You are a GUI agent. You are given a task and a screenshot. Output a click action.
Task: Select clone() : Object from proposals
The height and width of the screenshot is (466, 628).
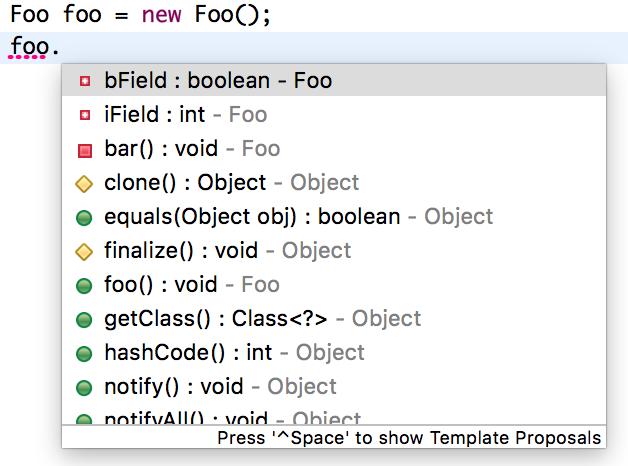pyautogui.click(x=230, y=183)
